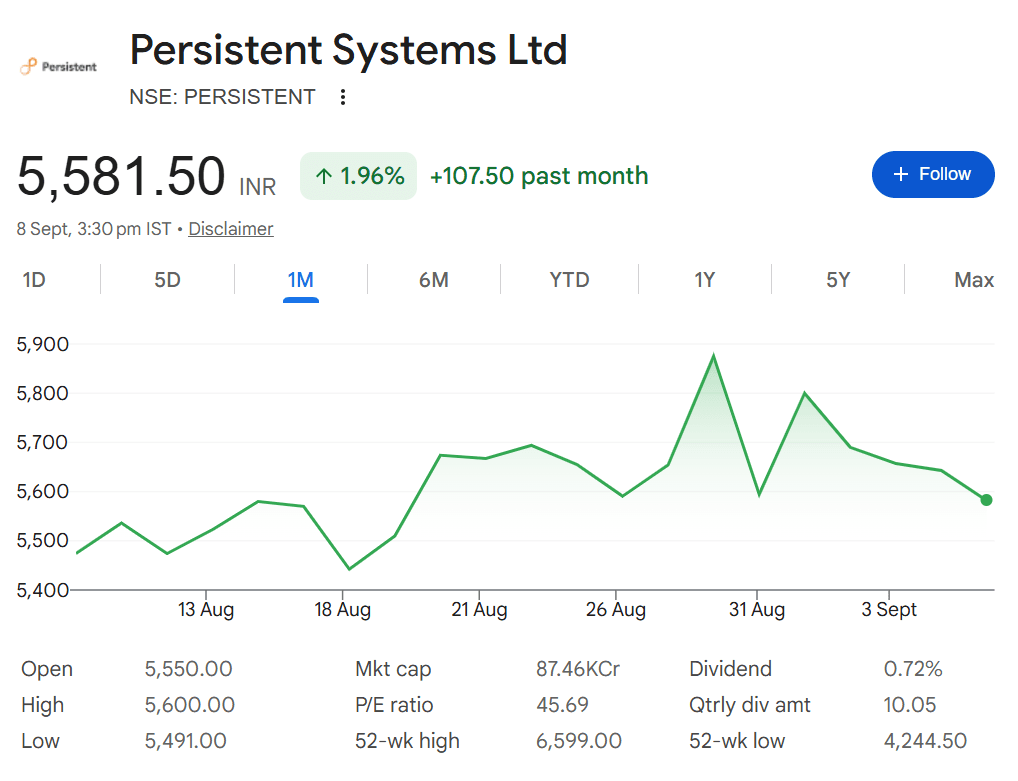
Task: Click the 21 Aug axis label
Action: coord(479,610)
